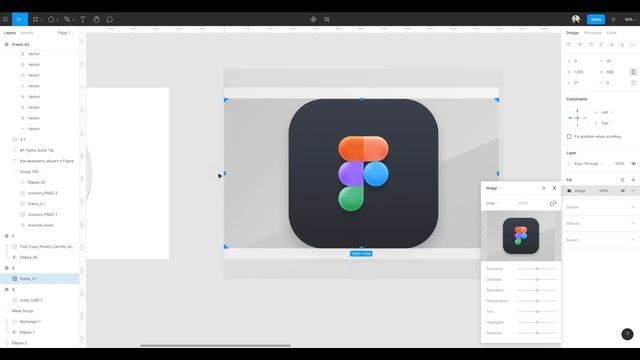Select the Hand tool
Image resolution: width=640 pixels, height=360 pixels.
[96, 19]
